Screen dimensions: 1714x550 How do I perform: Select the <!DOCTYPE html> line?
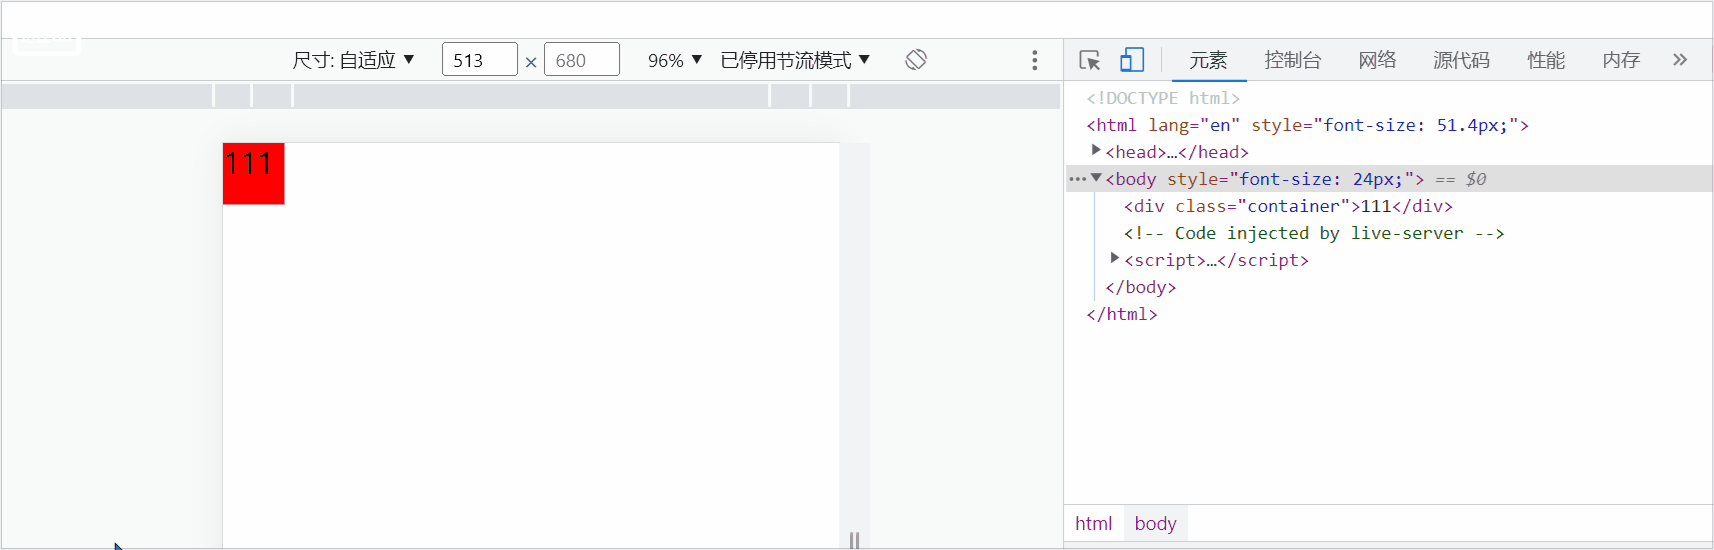click(1163, 98)
